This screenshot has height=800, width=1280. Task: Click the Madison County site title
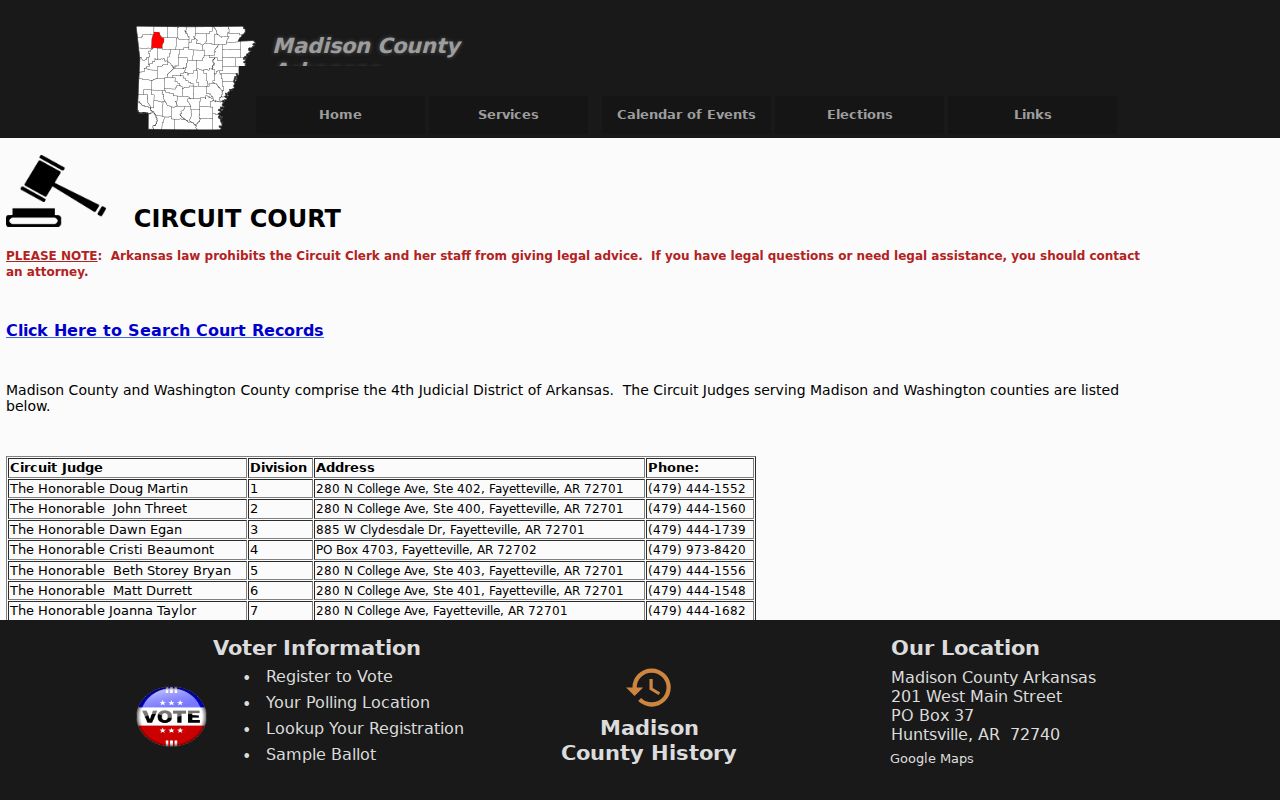point(367,46)
